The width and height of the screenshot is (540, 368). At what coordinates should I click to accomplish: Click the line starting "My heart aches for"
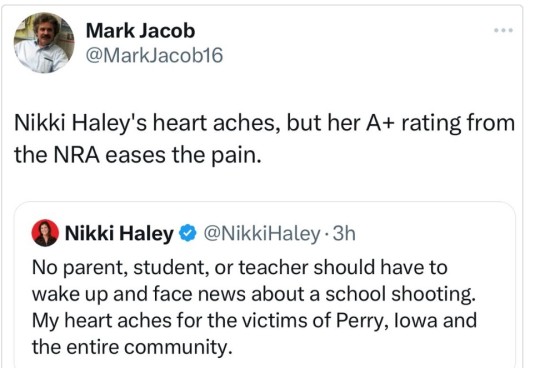[255, 320]
